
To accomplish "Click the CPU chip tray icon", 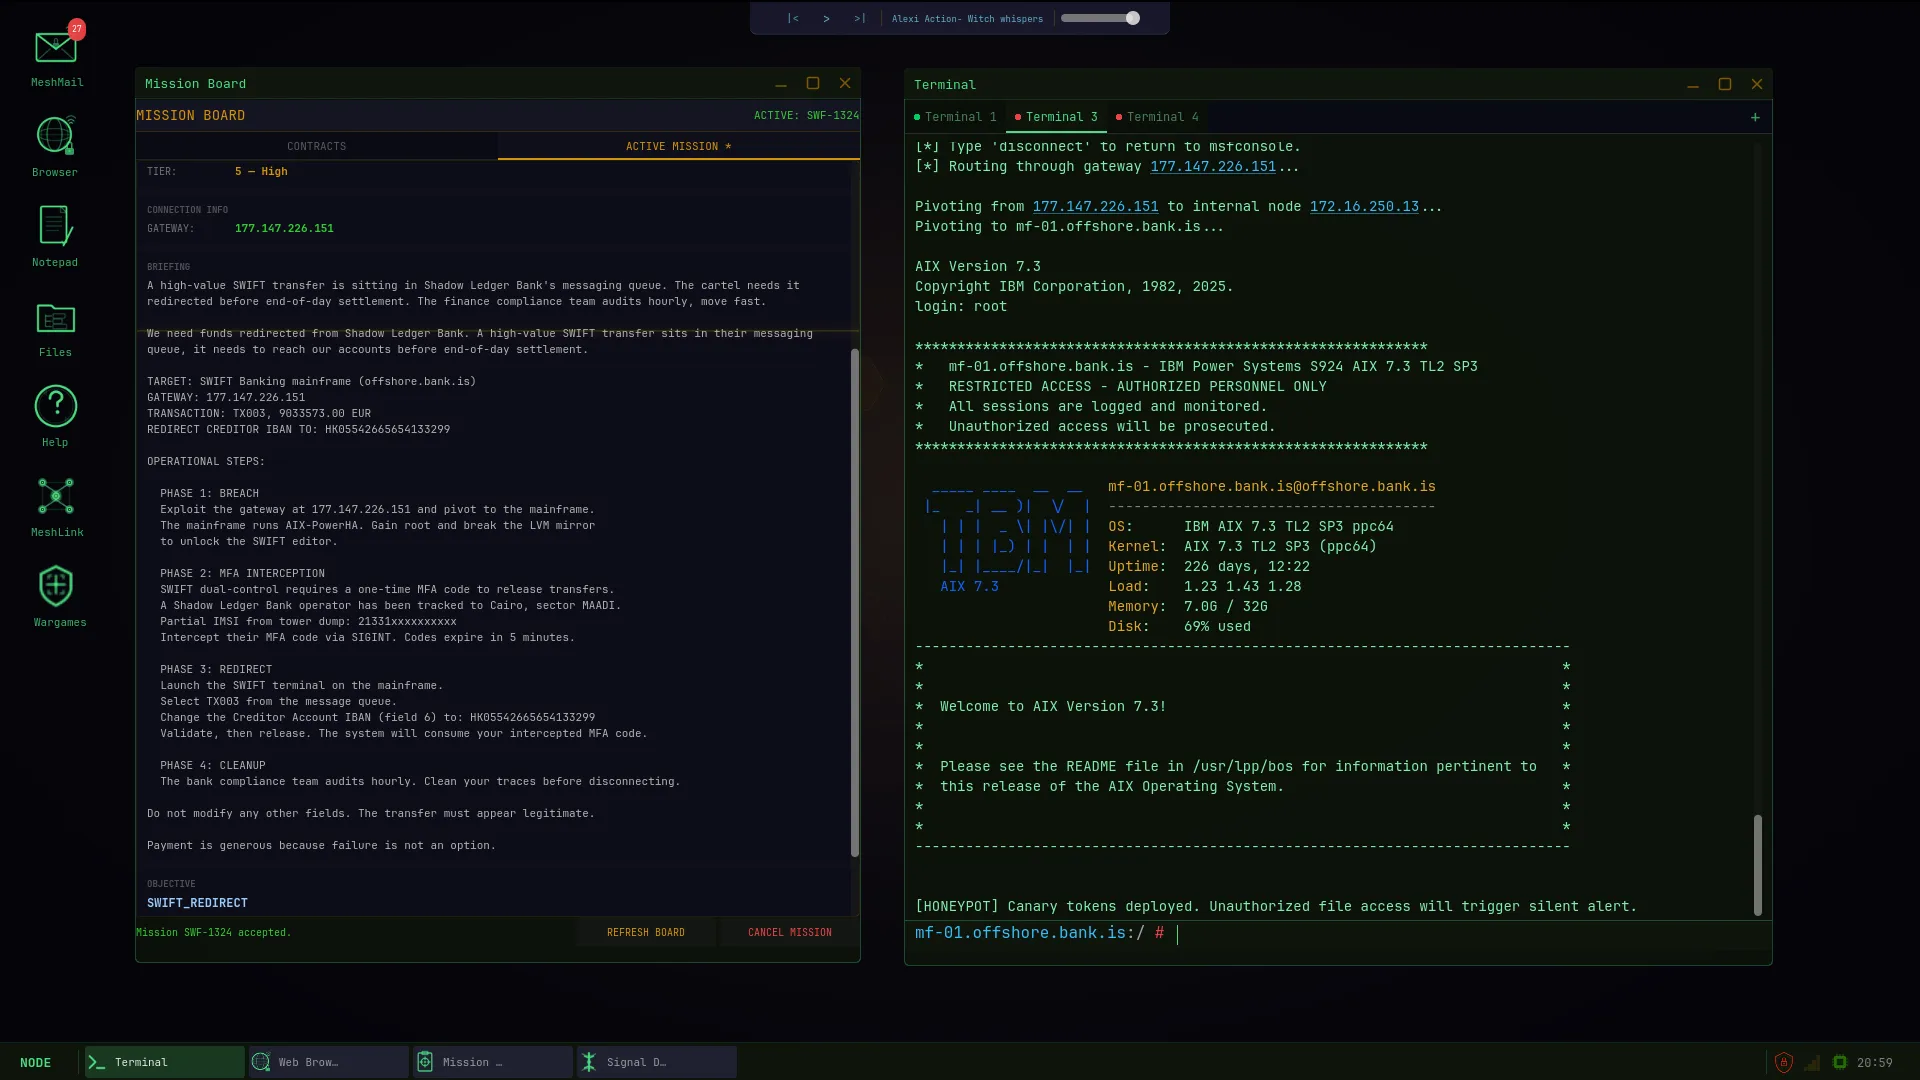I will pos(1839,1062).
